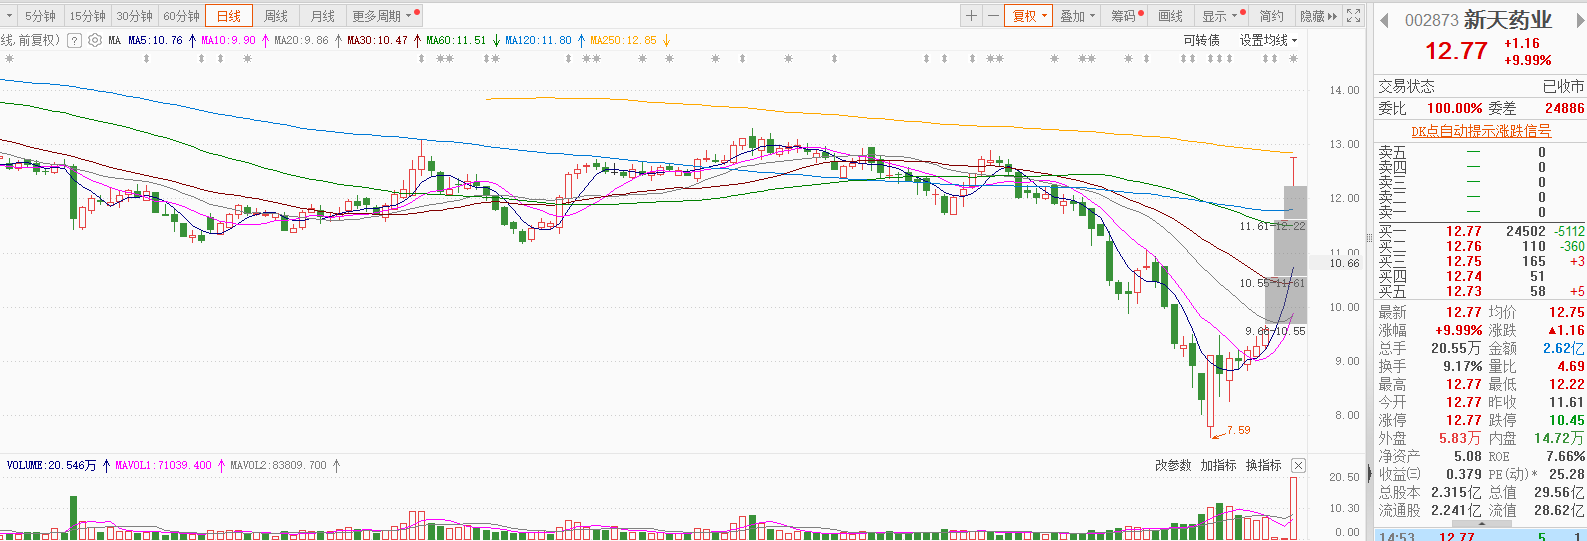Open moving average settings gear icon

click(x=95, y=40)
